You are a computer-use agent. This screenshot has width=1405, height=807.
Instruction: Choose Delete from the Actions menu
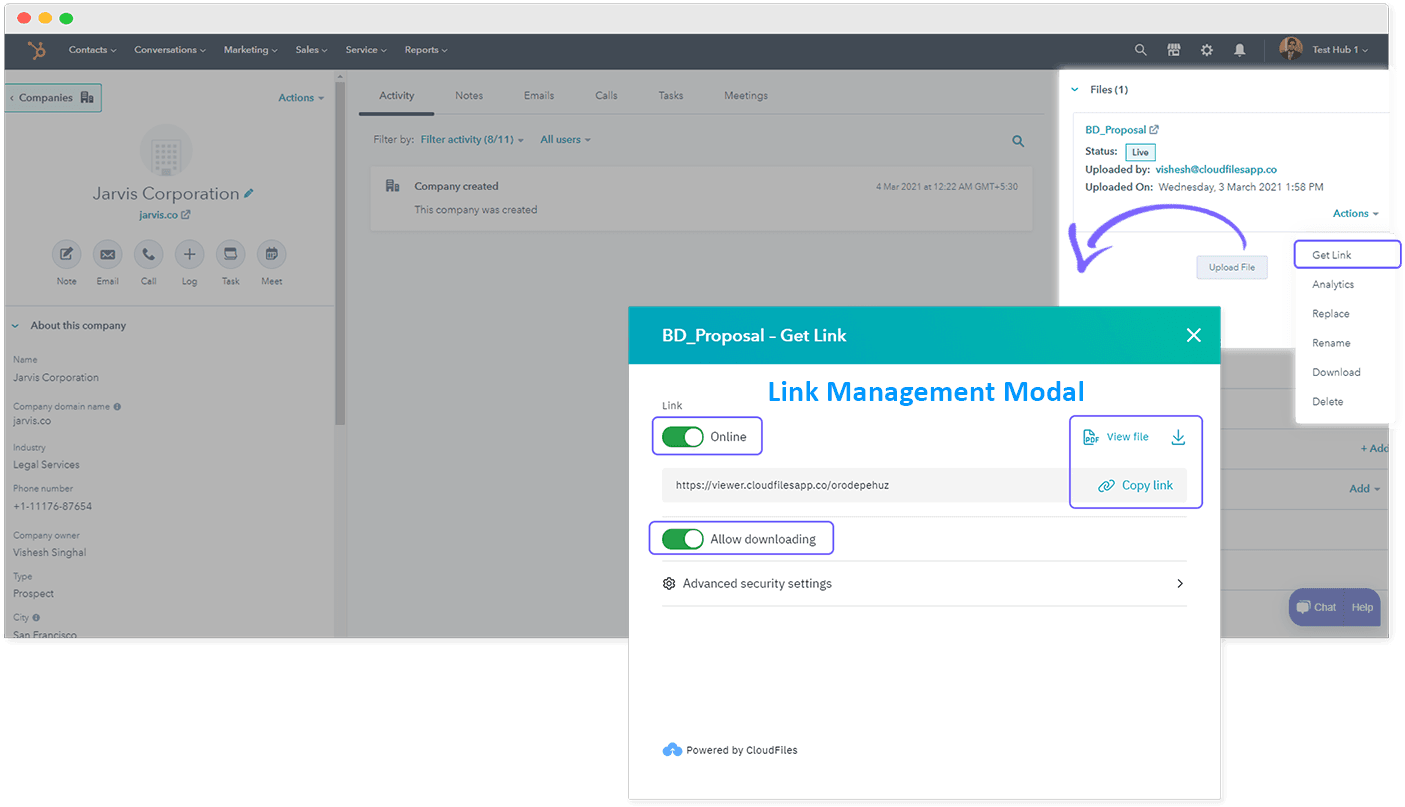tap(1328, 402)
